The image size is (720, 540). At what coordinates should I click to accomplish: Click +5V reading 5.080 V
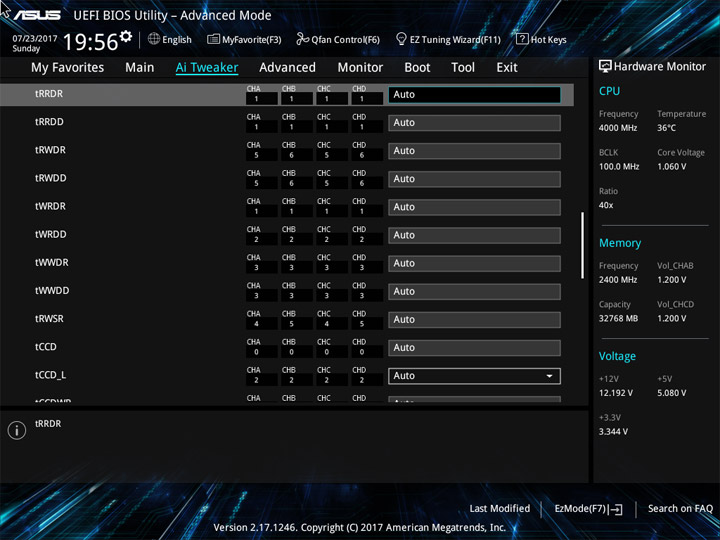[672, 393]
